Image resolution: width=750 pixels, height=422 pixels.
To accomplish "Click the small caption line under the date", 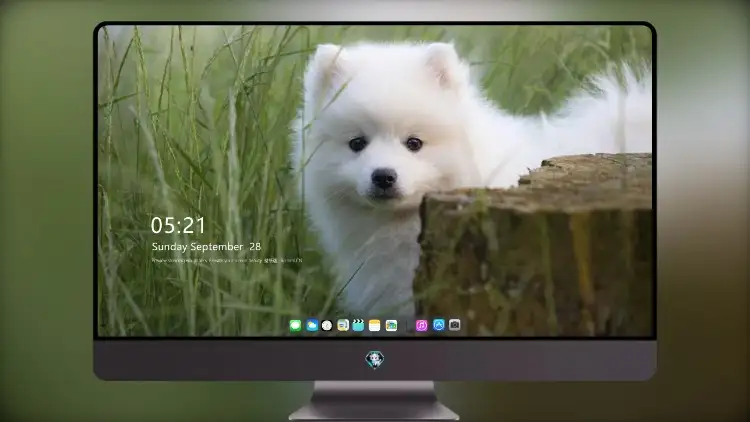I will [x=227, y=261].
